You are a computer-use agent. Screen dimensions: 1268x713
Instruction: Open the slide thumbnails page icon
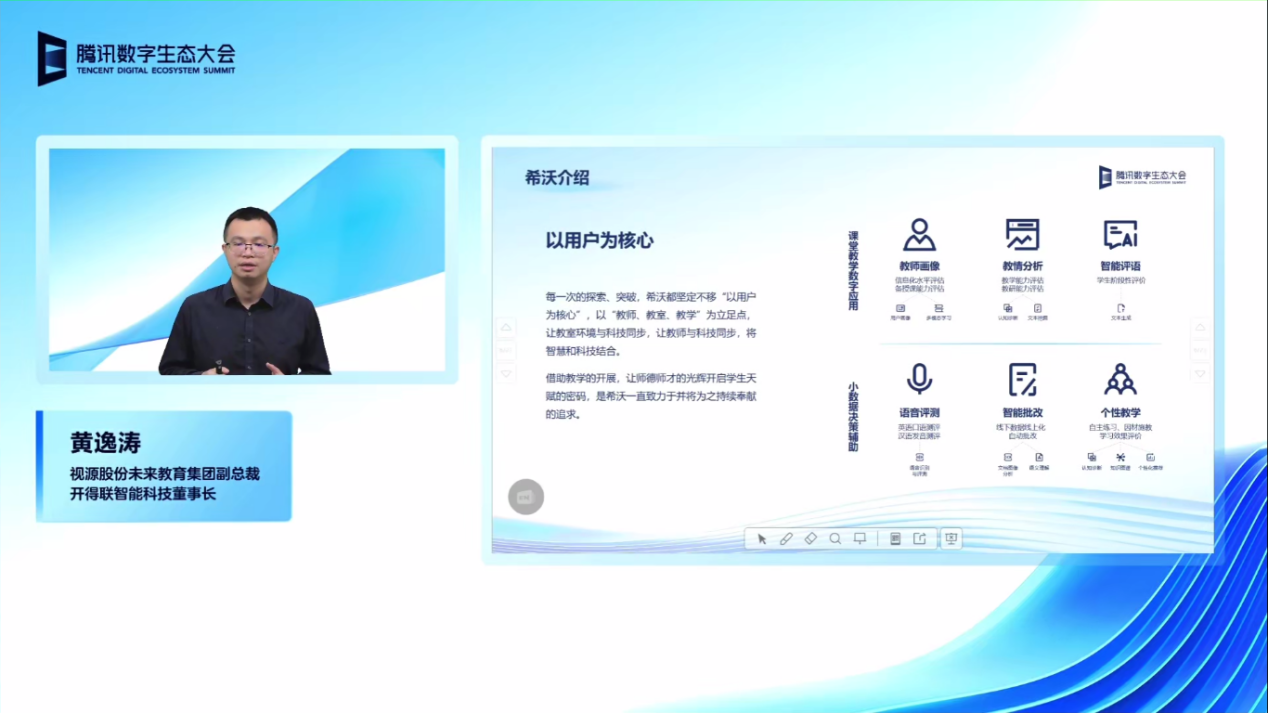click(x=895, y=539)
